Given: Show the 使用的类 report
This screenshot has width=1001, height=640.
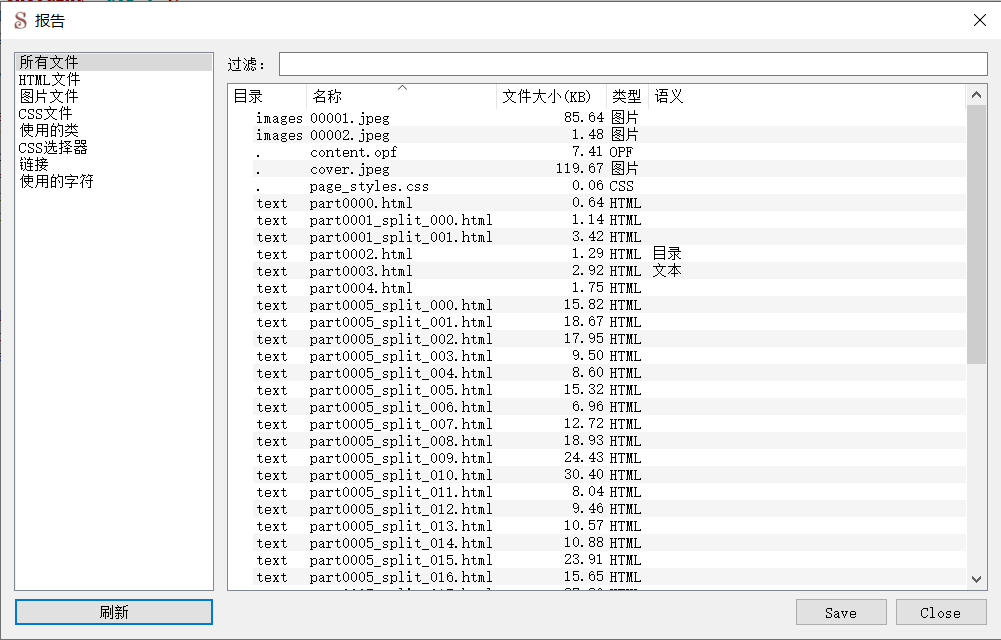Looking at the screenshot, I should point(48,131).
